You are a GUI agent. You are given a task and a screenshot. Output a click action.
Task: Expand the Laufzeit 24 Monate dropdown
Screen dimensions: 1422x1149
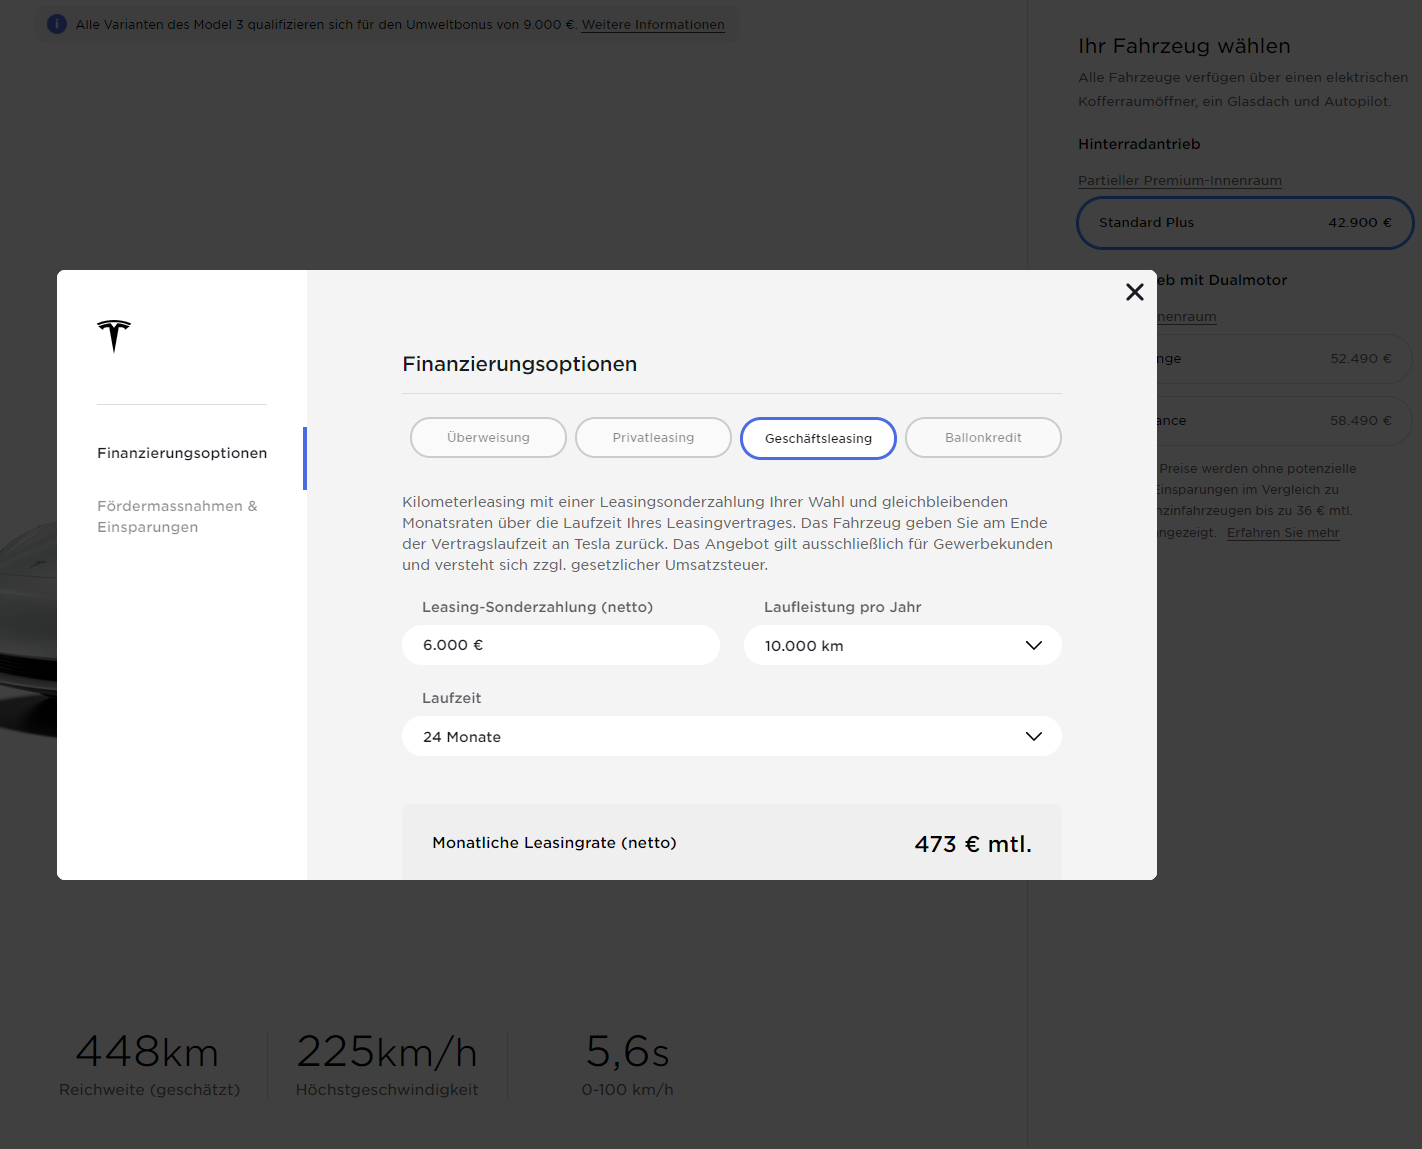[x=732, y=736]
